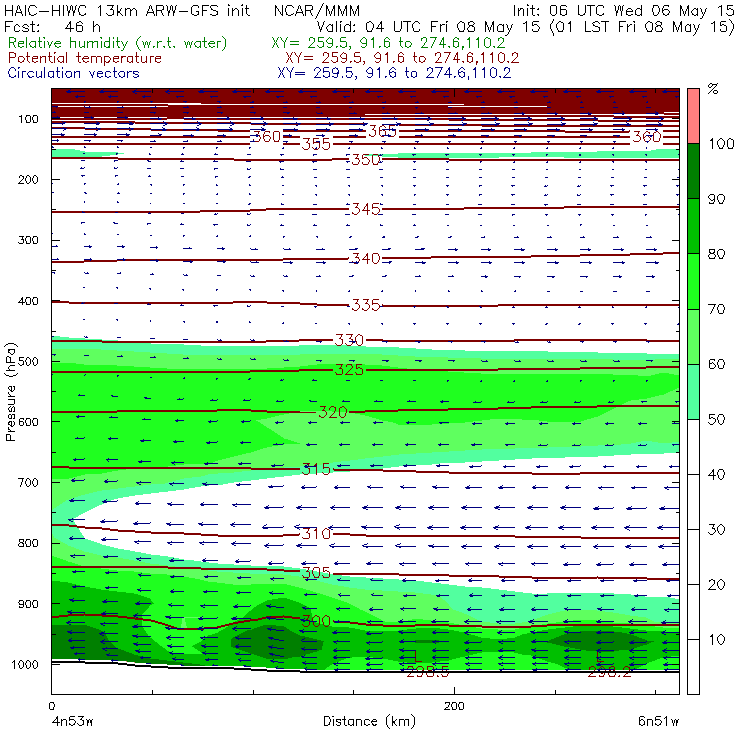
Task: Click the title 'HAIC-HIWC 13km ARW-GFS init'
Action: click(x=126, y=10)
